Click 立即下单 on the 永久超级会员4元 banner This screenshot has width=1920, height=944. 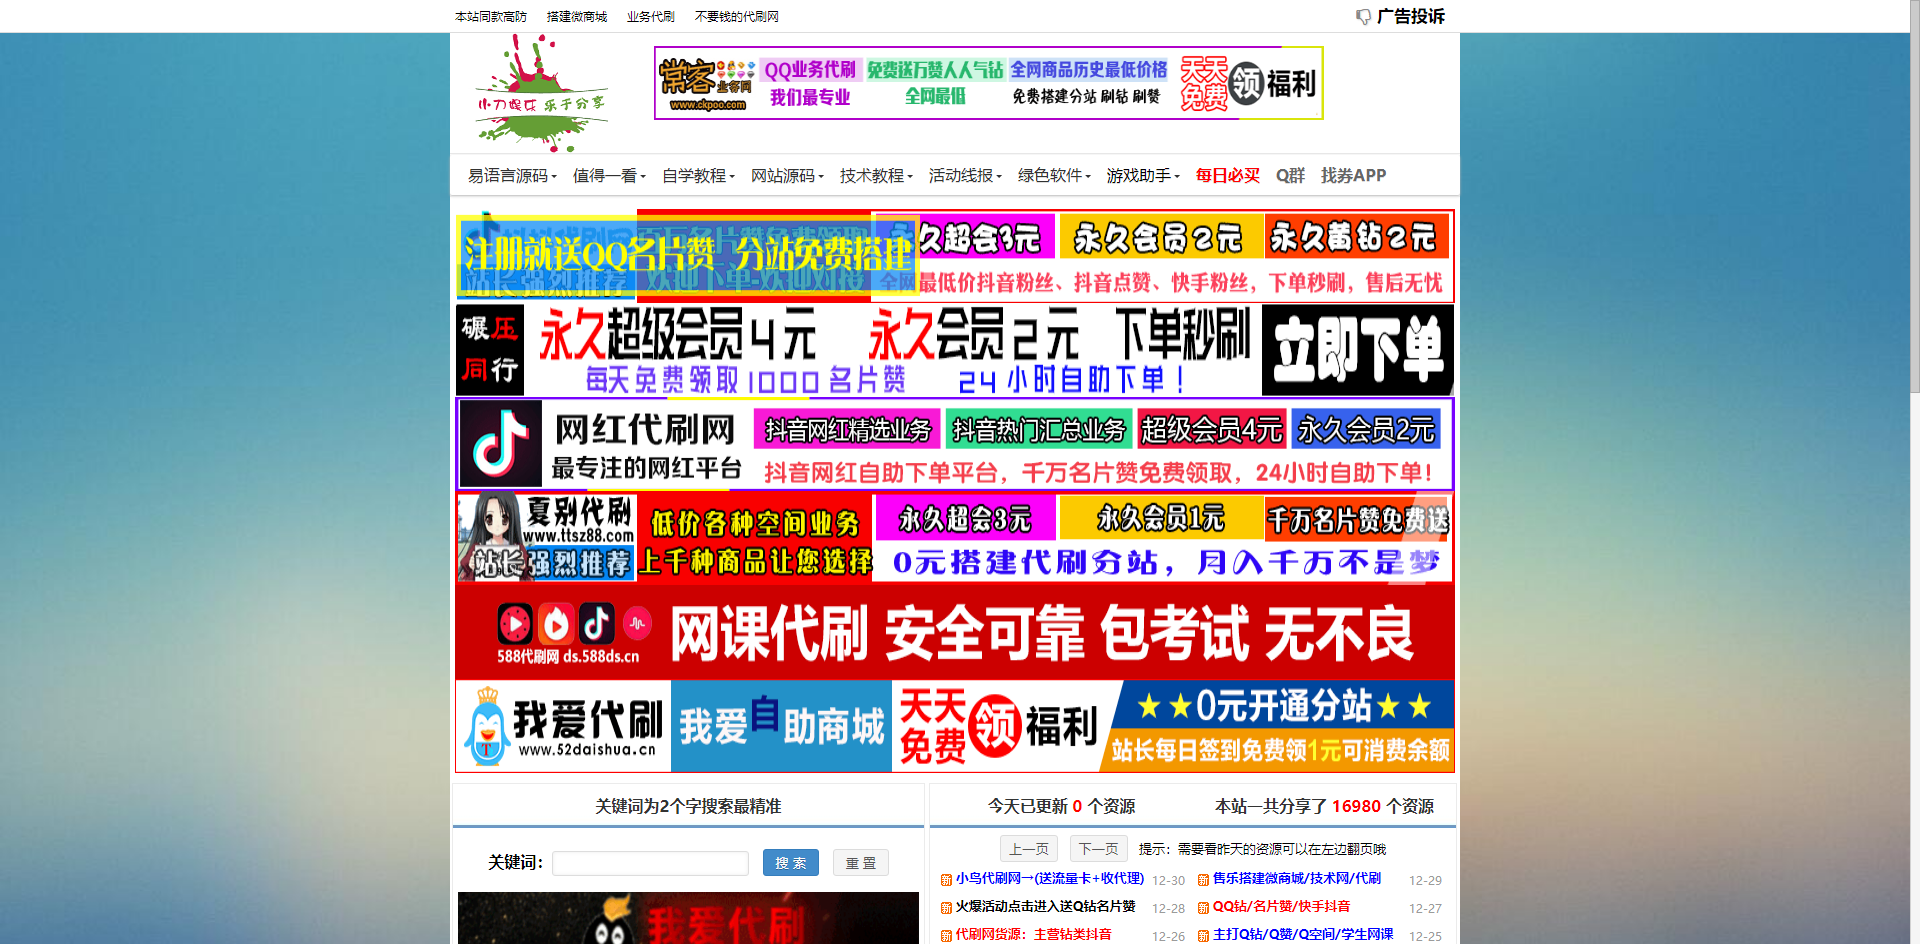click(x=1357, y=350)
